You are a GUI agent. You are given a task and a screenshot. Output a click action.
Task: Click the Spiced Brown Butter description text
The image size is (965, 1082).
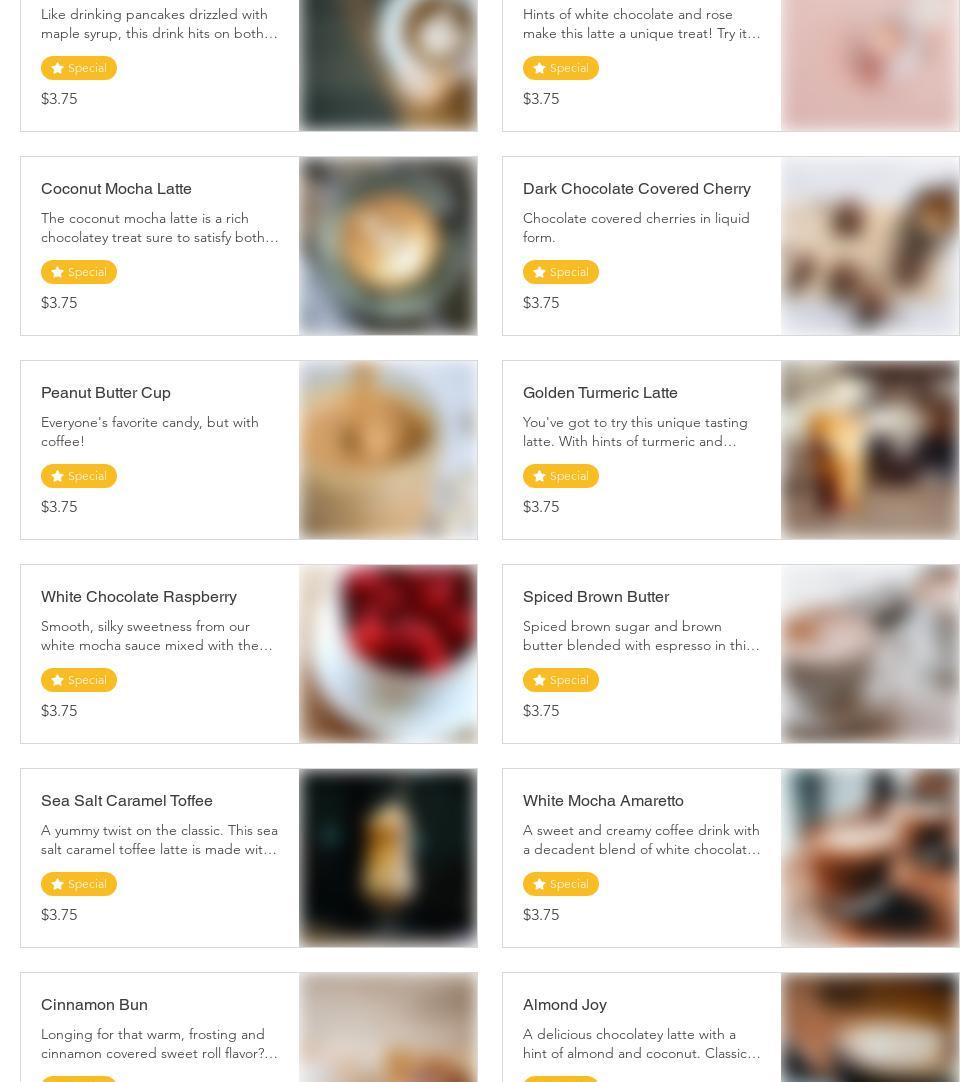point(641,636)
